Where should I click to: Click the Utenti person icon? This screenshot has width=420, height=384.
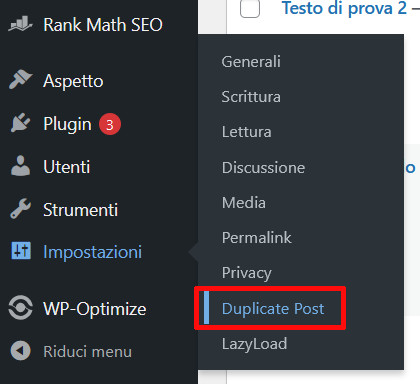20,165
